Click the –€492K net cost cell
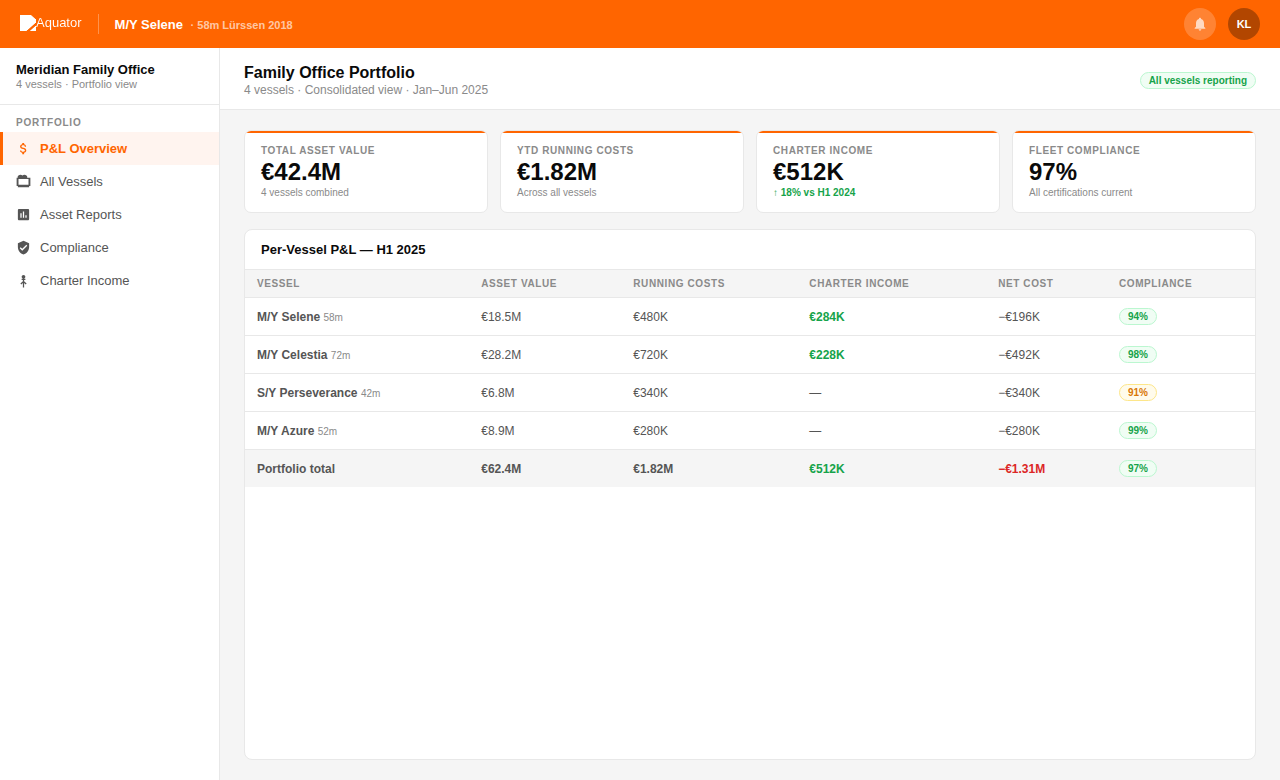This screenshot has width=1280, height=780. [1019, 355]
